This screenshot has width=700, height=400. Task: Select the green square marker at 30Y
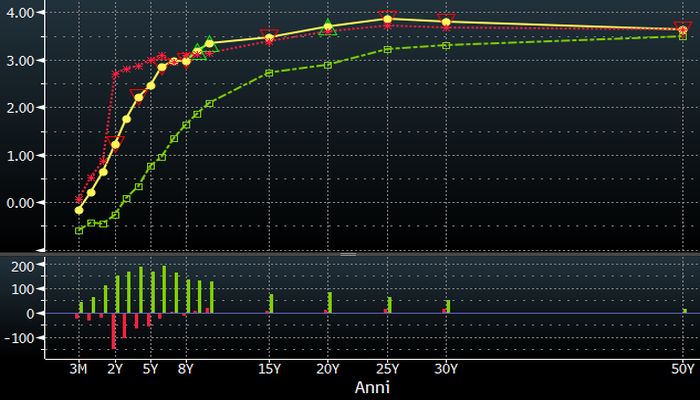[446, 45]
